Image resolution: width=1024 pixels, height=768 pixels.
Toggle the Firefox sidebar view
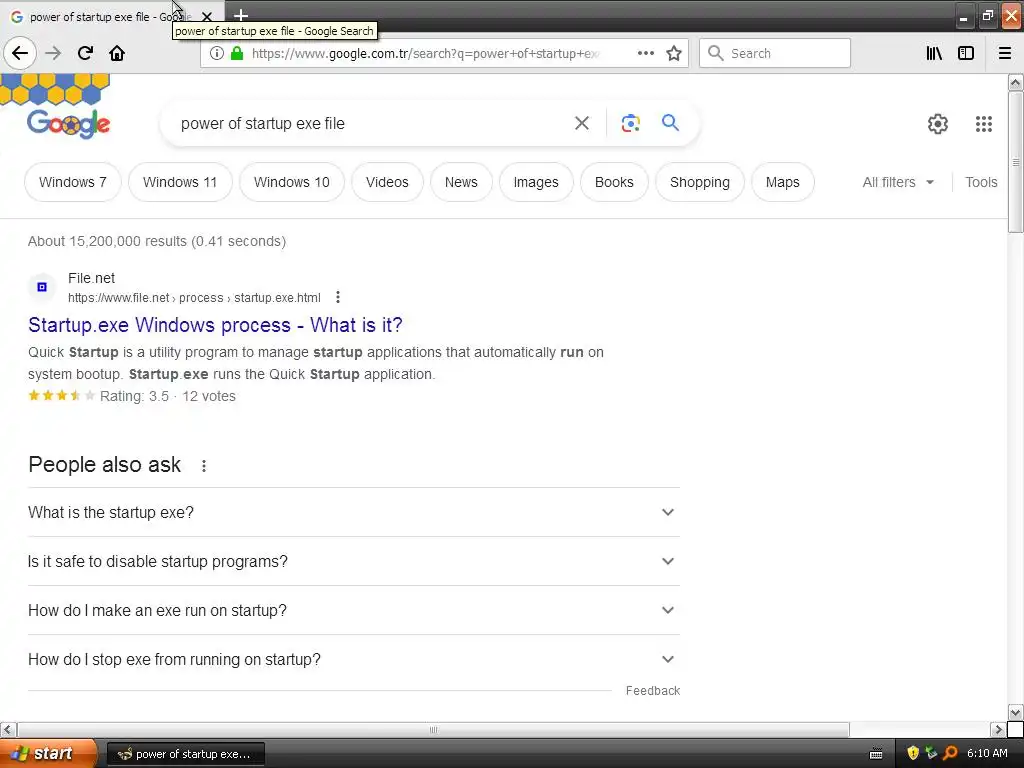coord(966,53)
